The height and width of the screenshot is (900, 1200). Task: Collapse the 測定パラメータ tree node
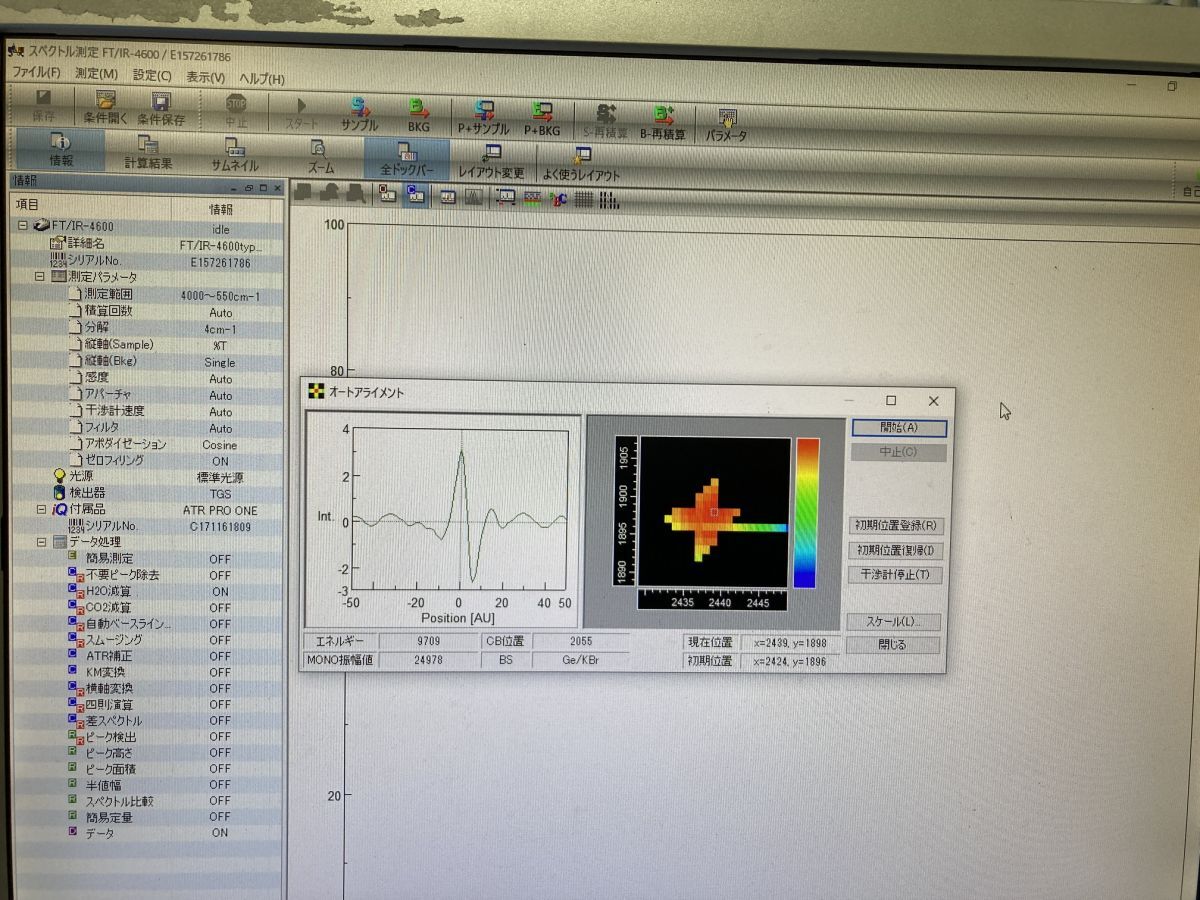[x=40, y=276]
